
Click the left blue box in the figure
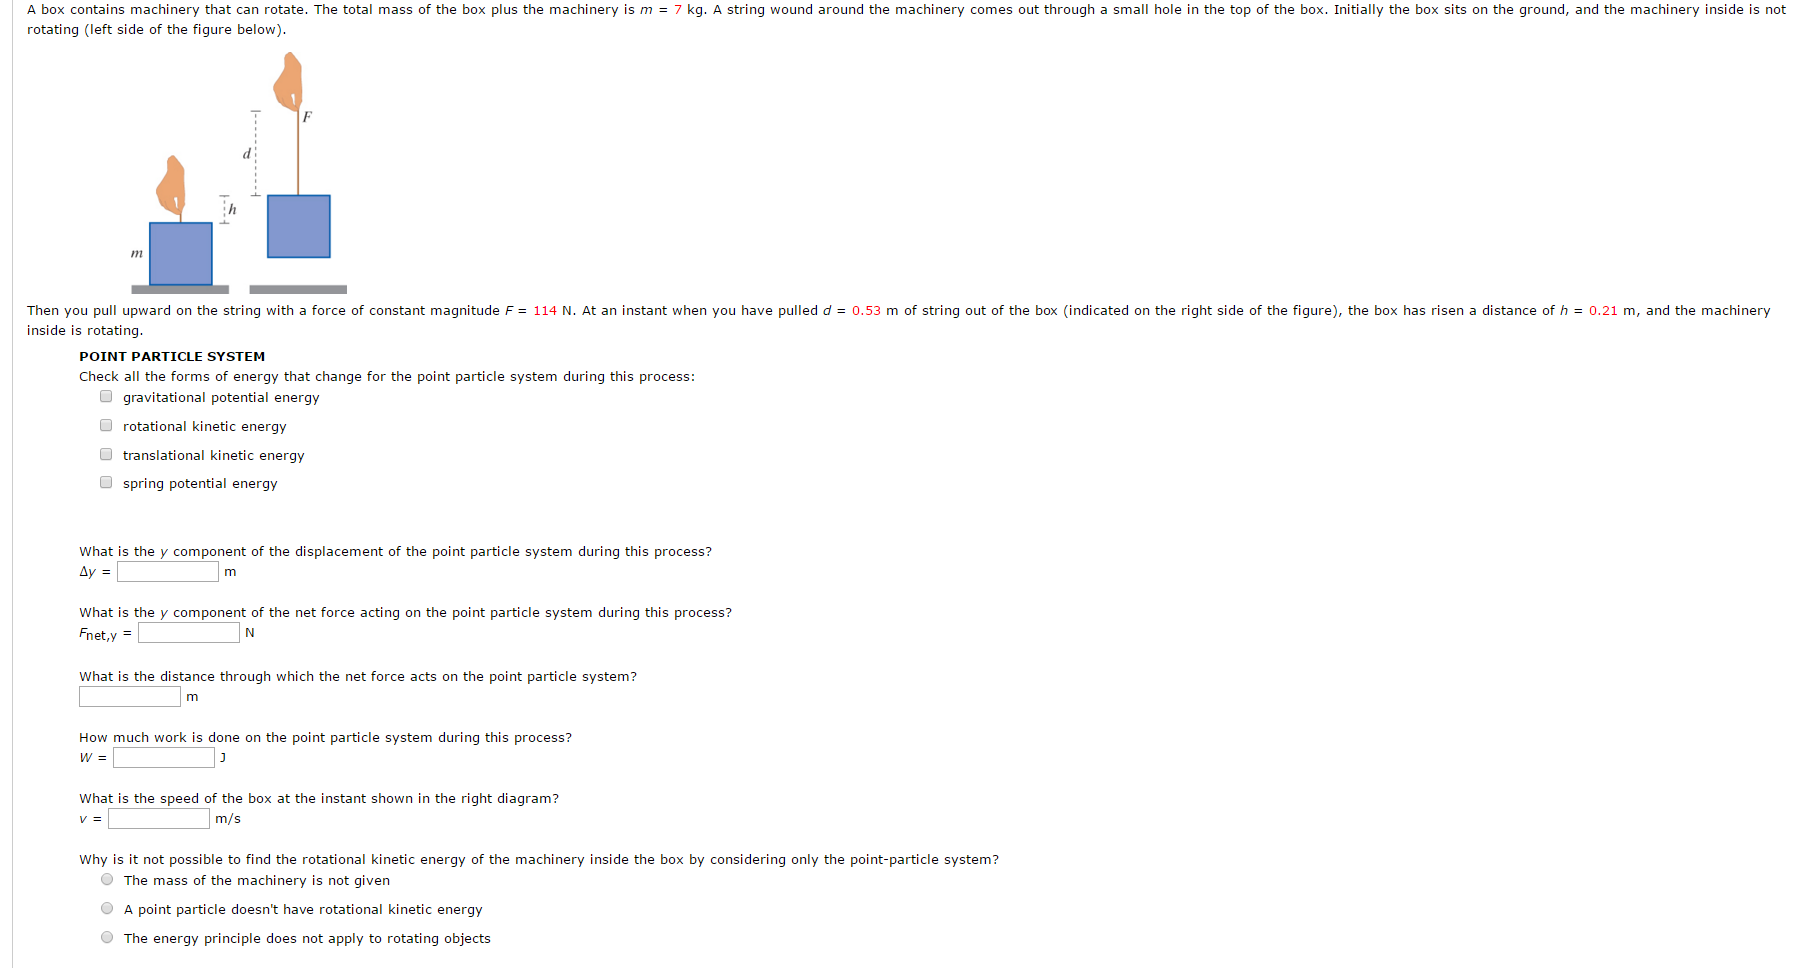click(181, 254)
